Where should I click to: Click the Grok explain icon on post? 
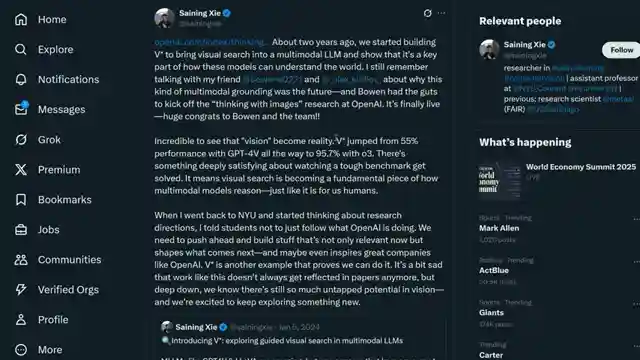coord(427,13)
